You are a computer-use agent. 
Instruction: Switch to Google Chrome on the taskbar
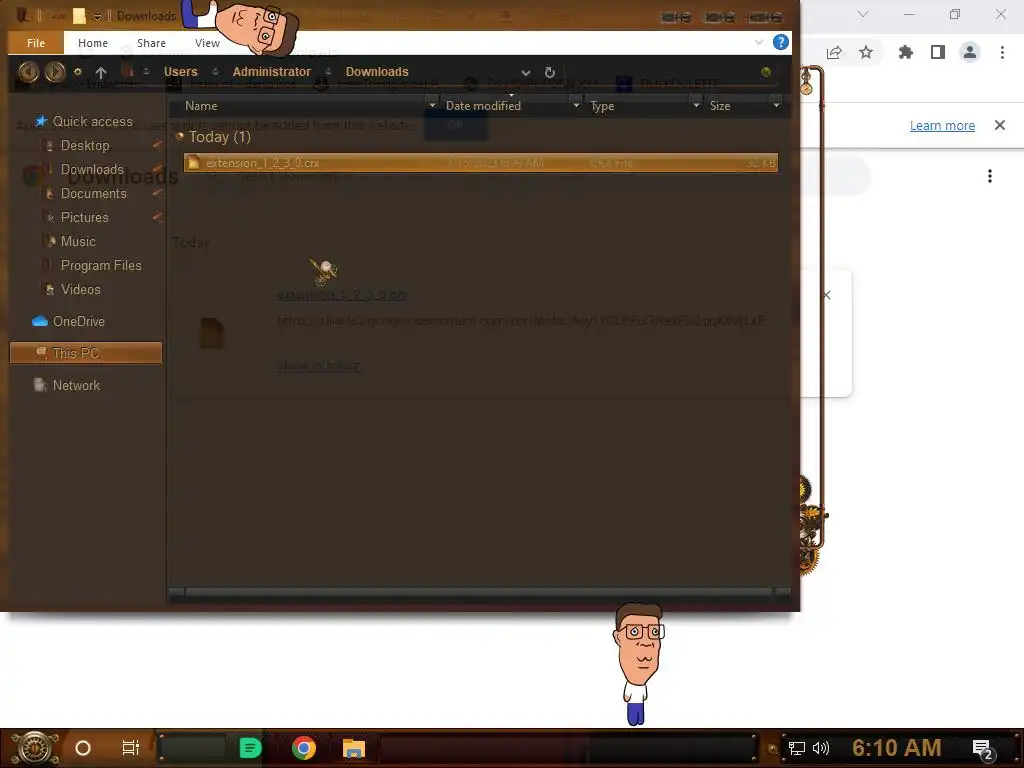[304, 748]
